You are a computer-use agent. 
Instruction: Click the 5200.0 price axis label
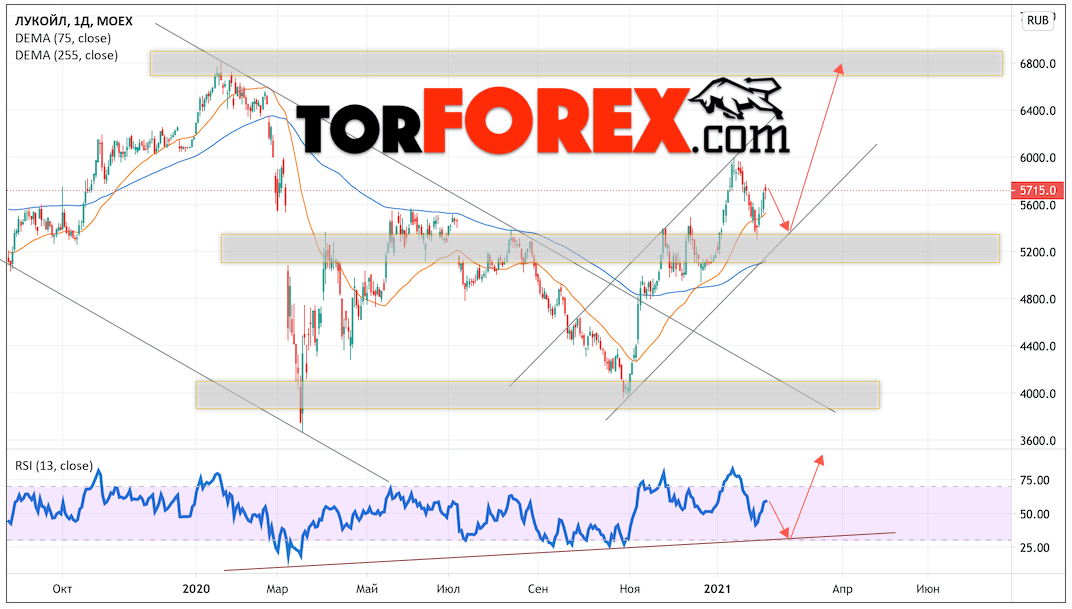(x=1037, y=252)
